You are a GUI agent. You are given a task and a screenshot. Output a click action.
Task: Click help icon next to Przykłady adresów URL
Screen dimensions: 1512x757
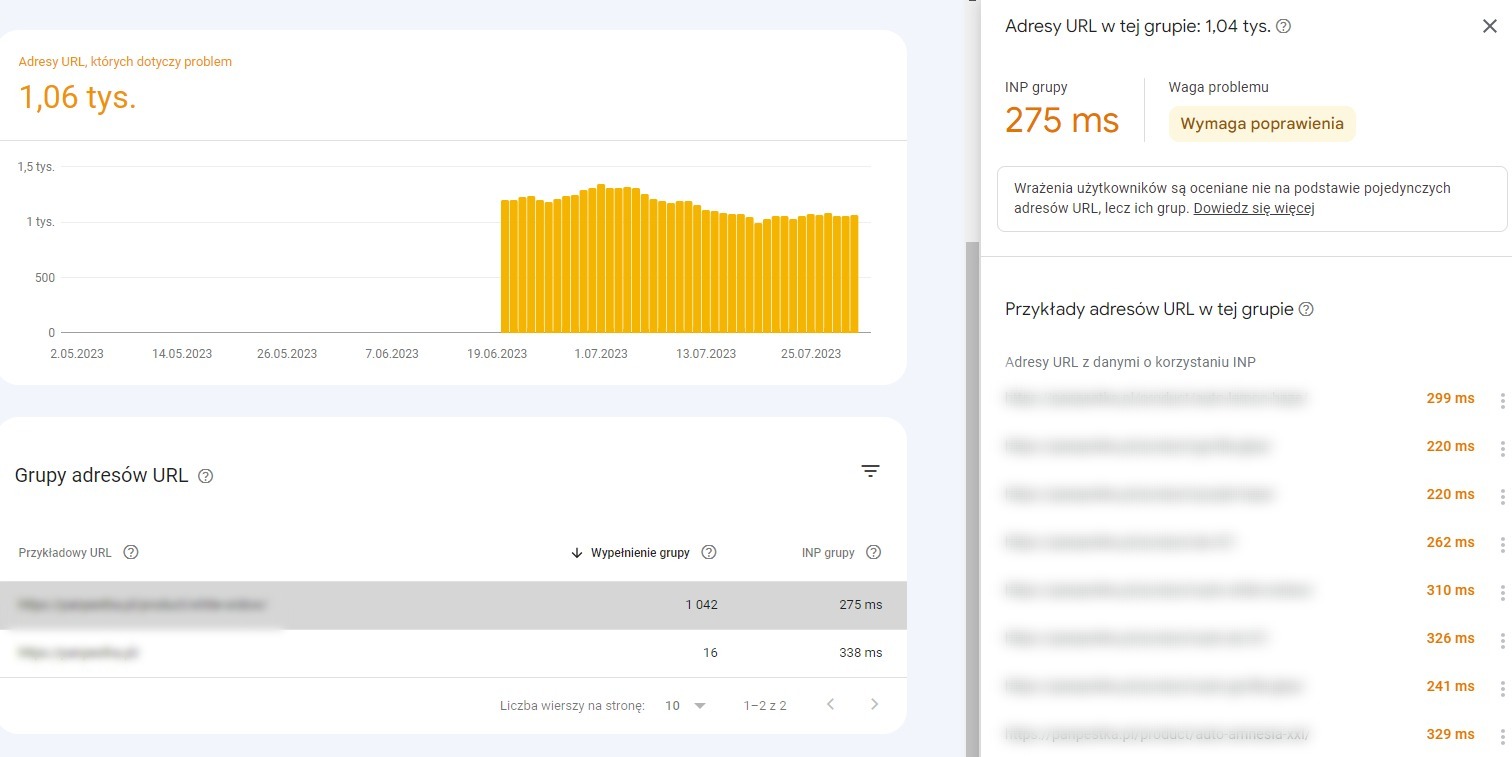point(1305,309)
